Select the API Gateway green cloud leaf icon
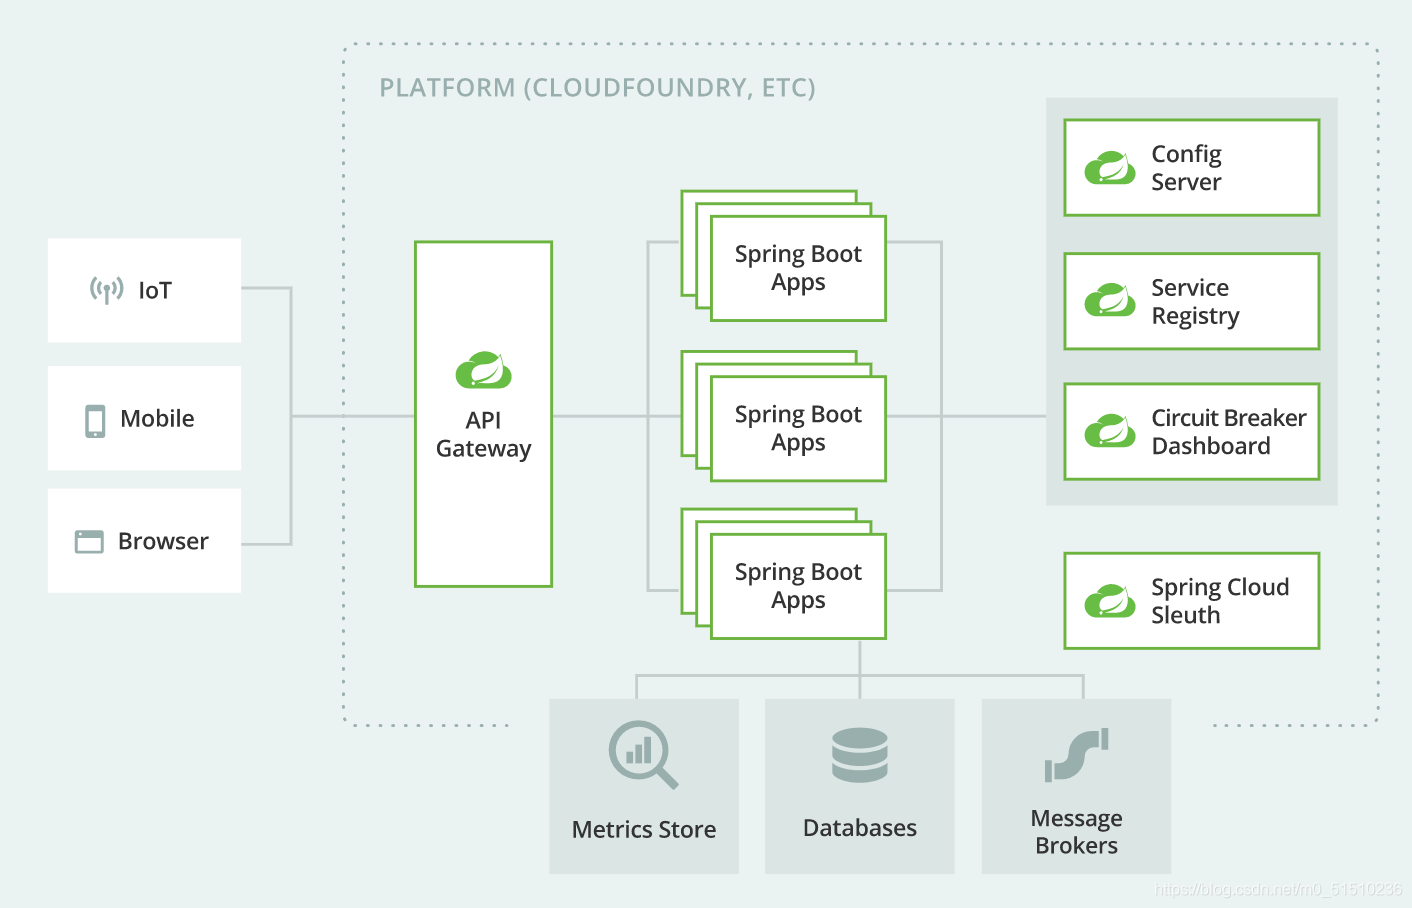The height and width of the screenshot is (908, 1412). (484, 370)
